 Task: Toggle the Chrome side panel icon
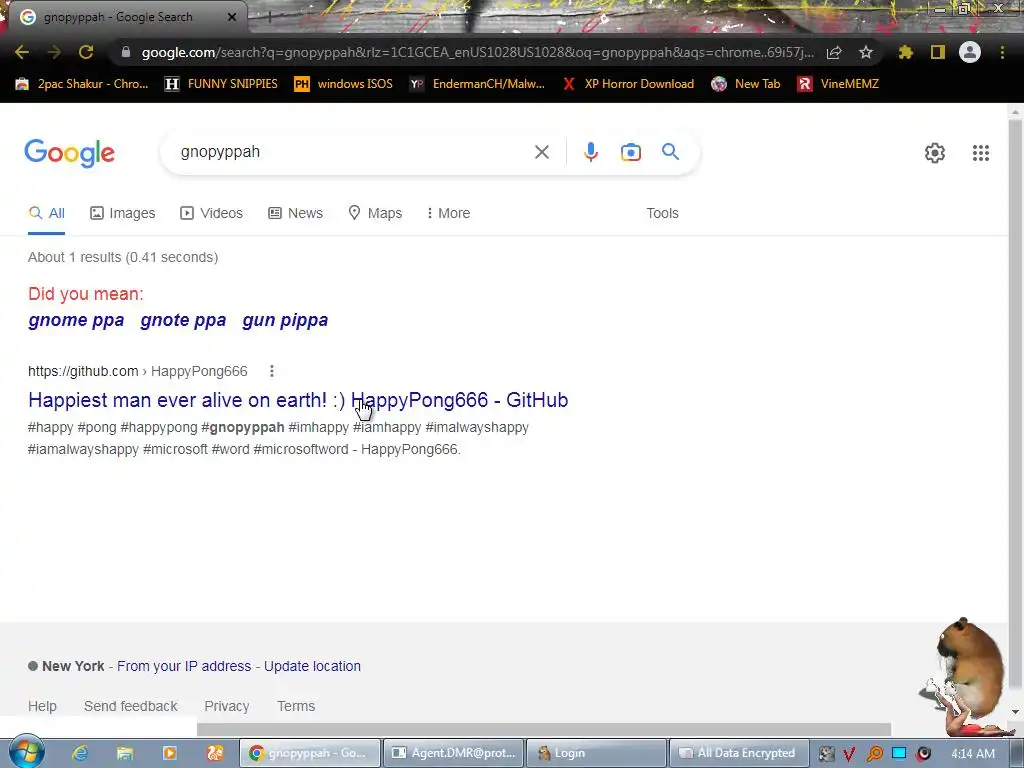tap(938, 52)
